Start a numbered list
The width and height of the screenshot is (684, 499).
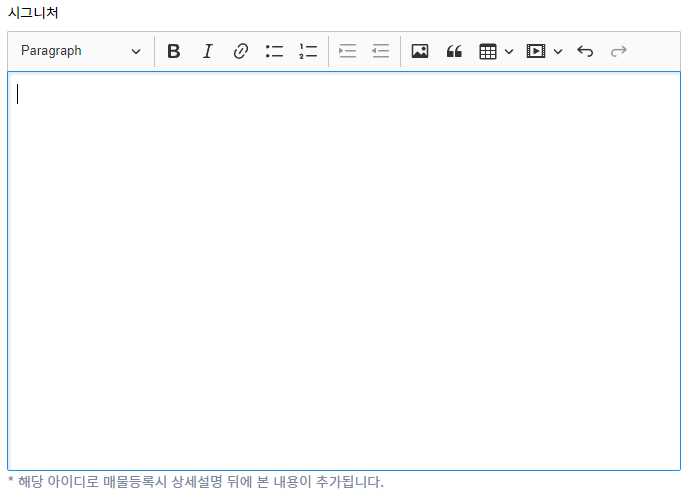[x=307, y=51]
